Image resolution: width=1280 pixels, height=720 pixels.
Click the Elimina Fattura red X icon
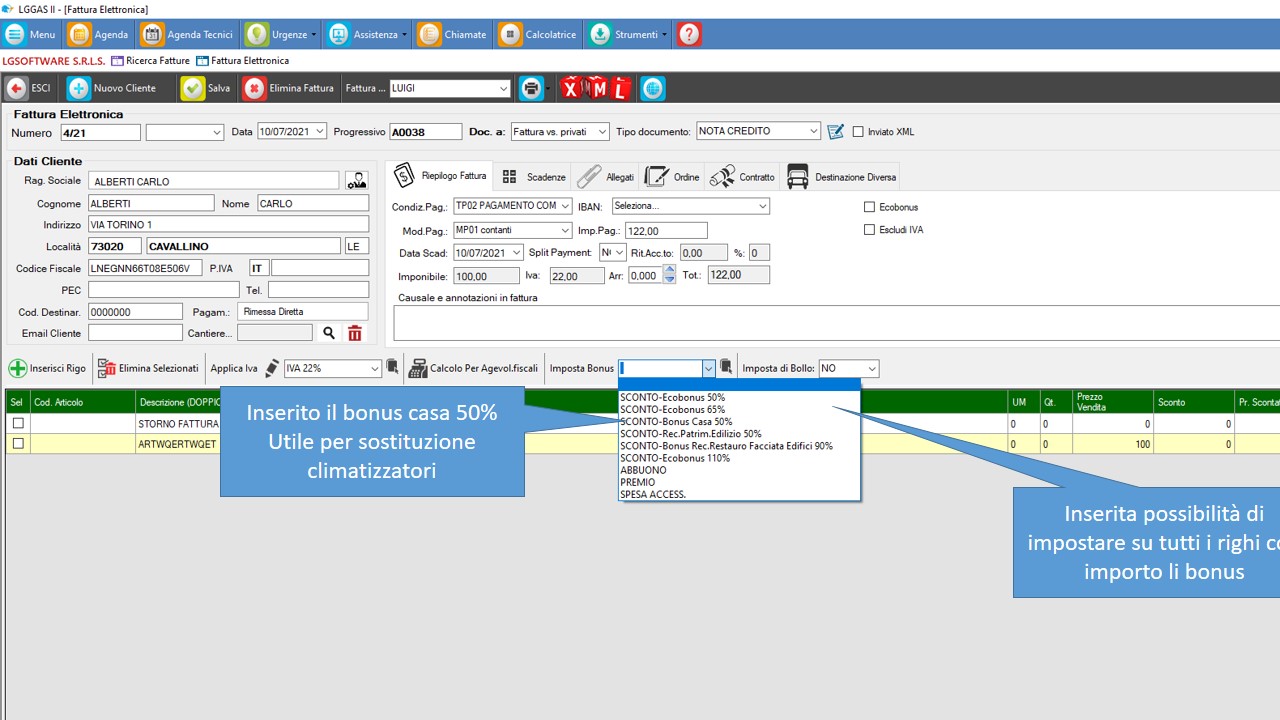[254, 88]
